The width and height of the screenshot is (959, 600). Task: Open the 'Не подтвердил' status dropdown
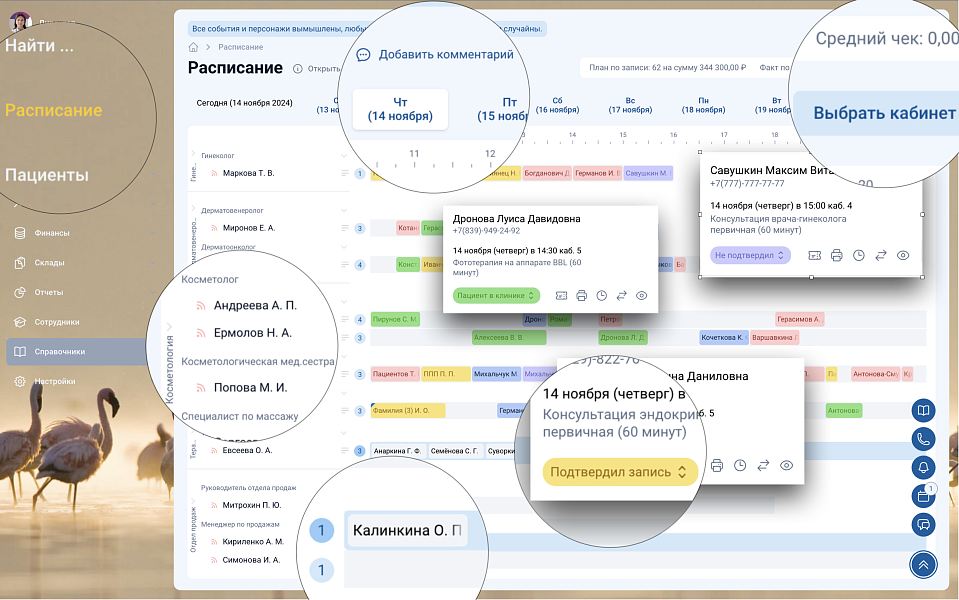tap(750, 256)
